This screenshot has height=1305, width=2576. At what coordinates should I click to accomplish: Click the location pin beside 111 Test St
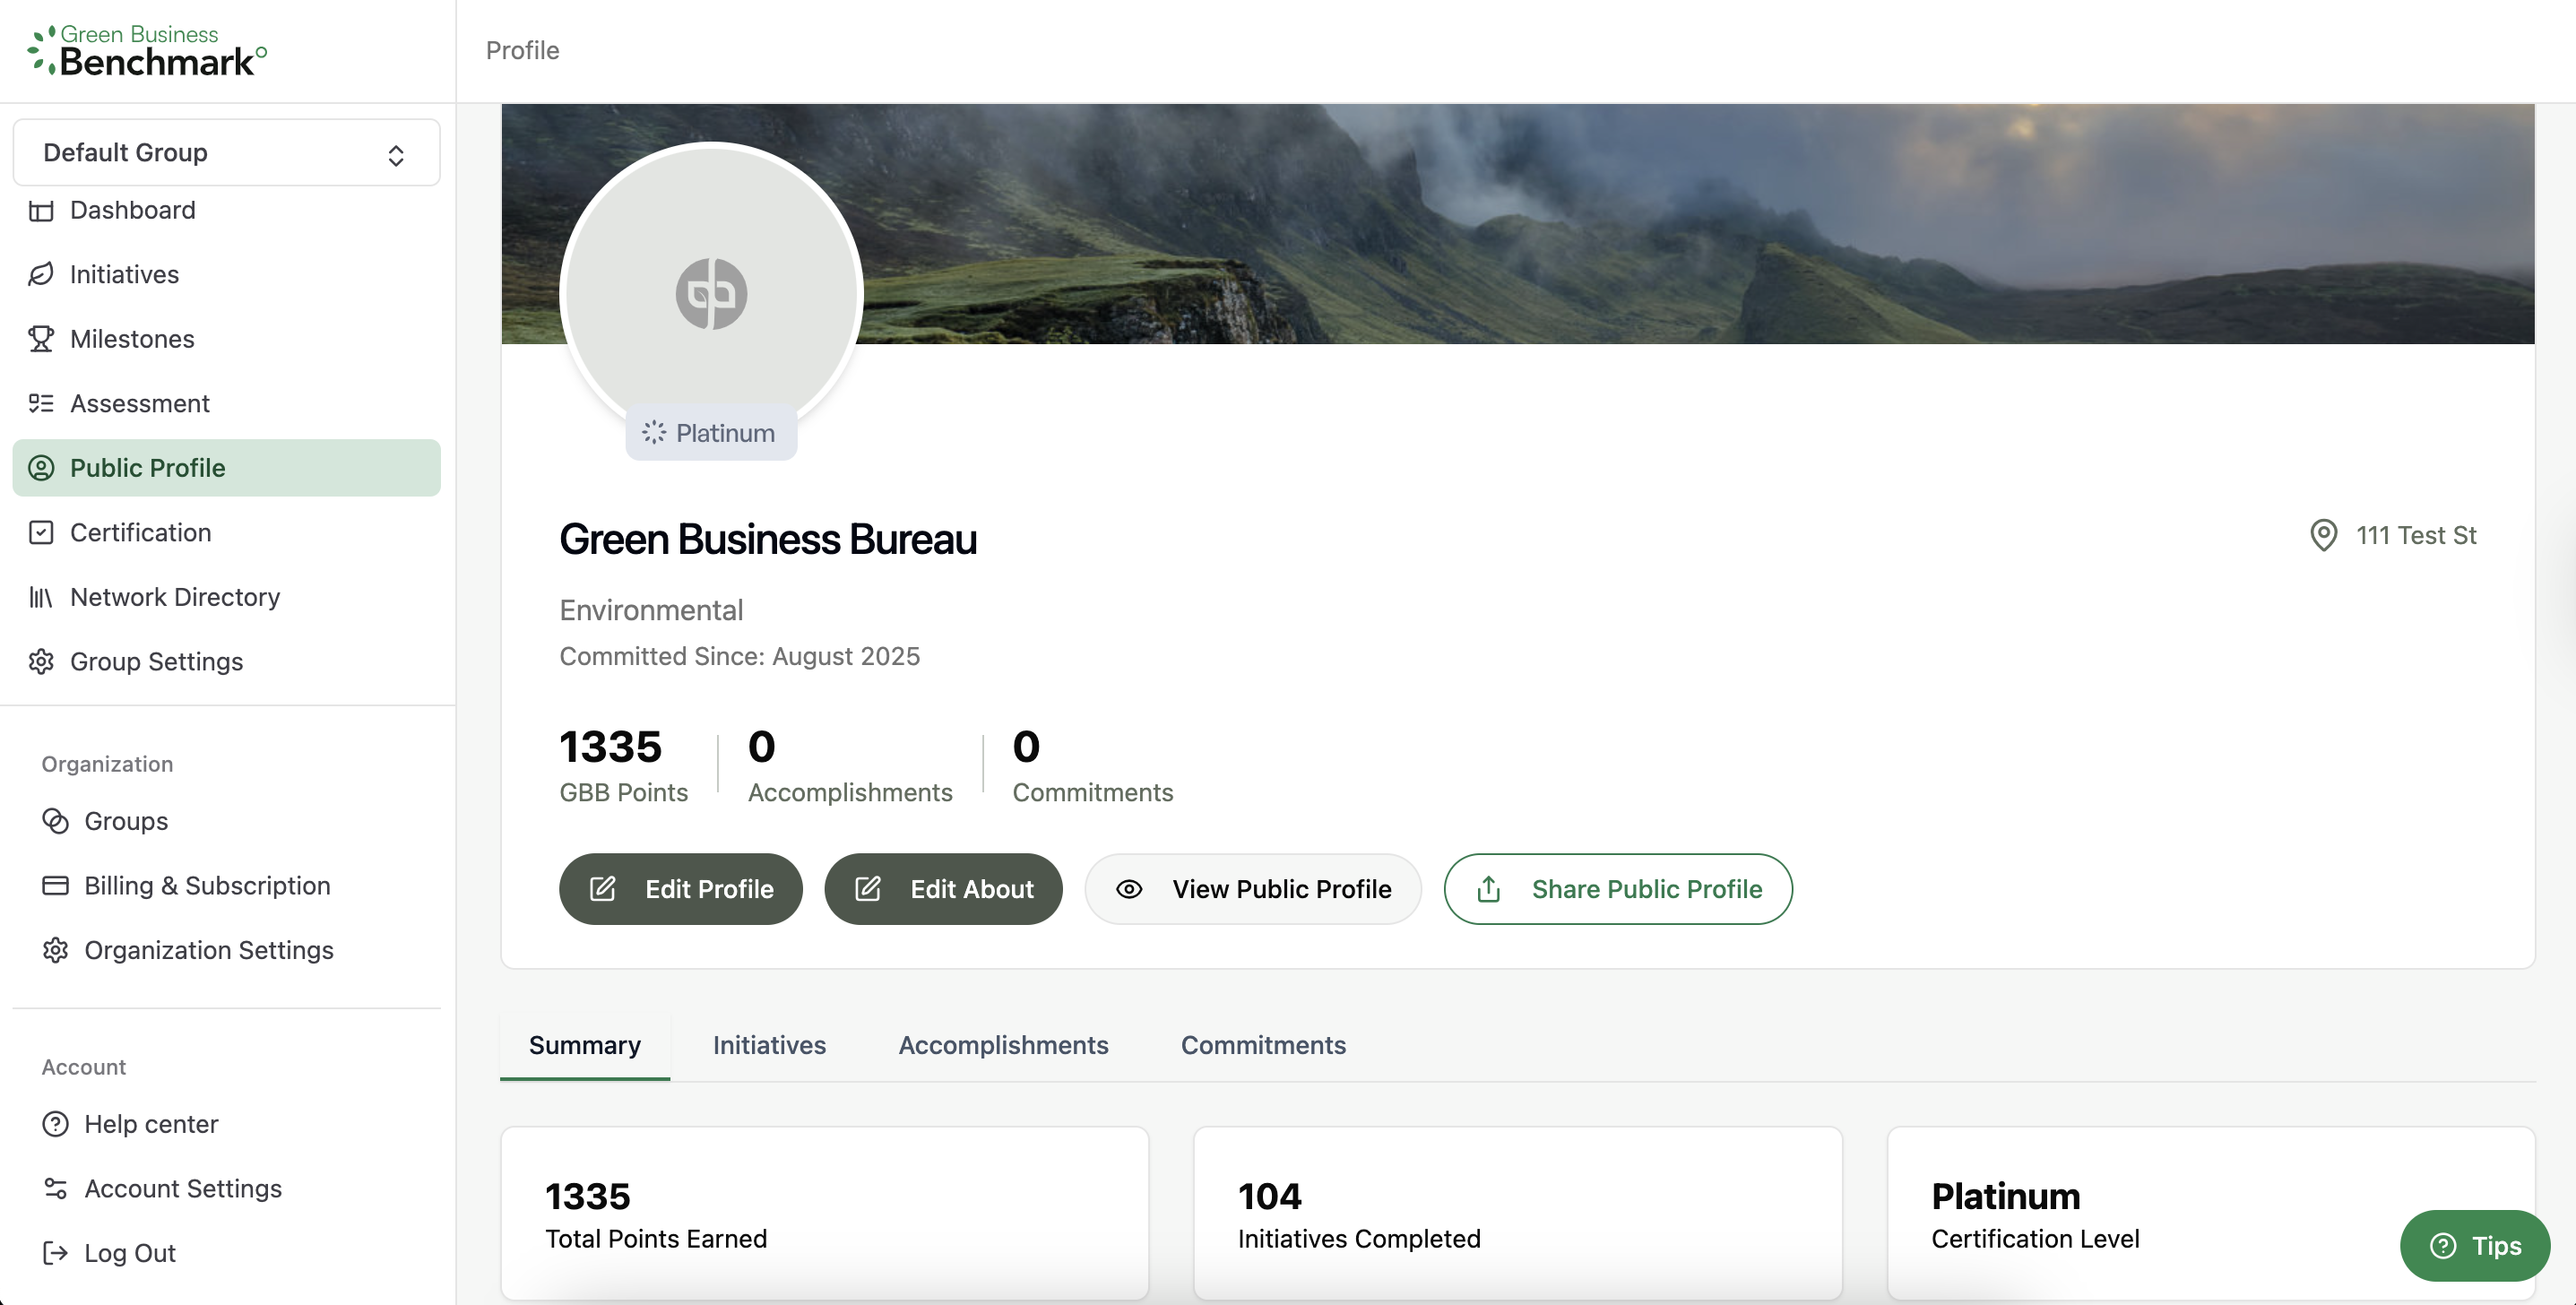tap(2323, 535)
